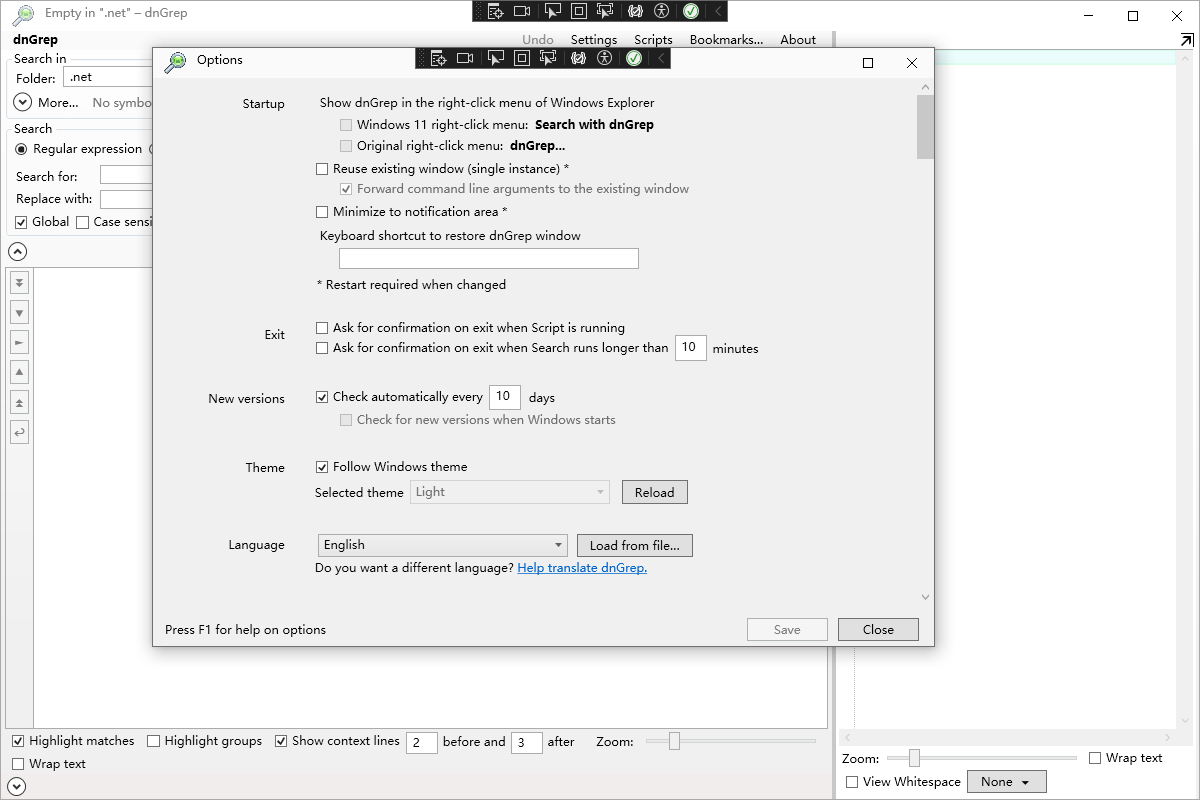Open the Bookmarks... menu

pyautogui.click(x=726, y=40)
